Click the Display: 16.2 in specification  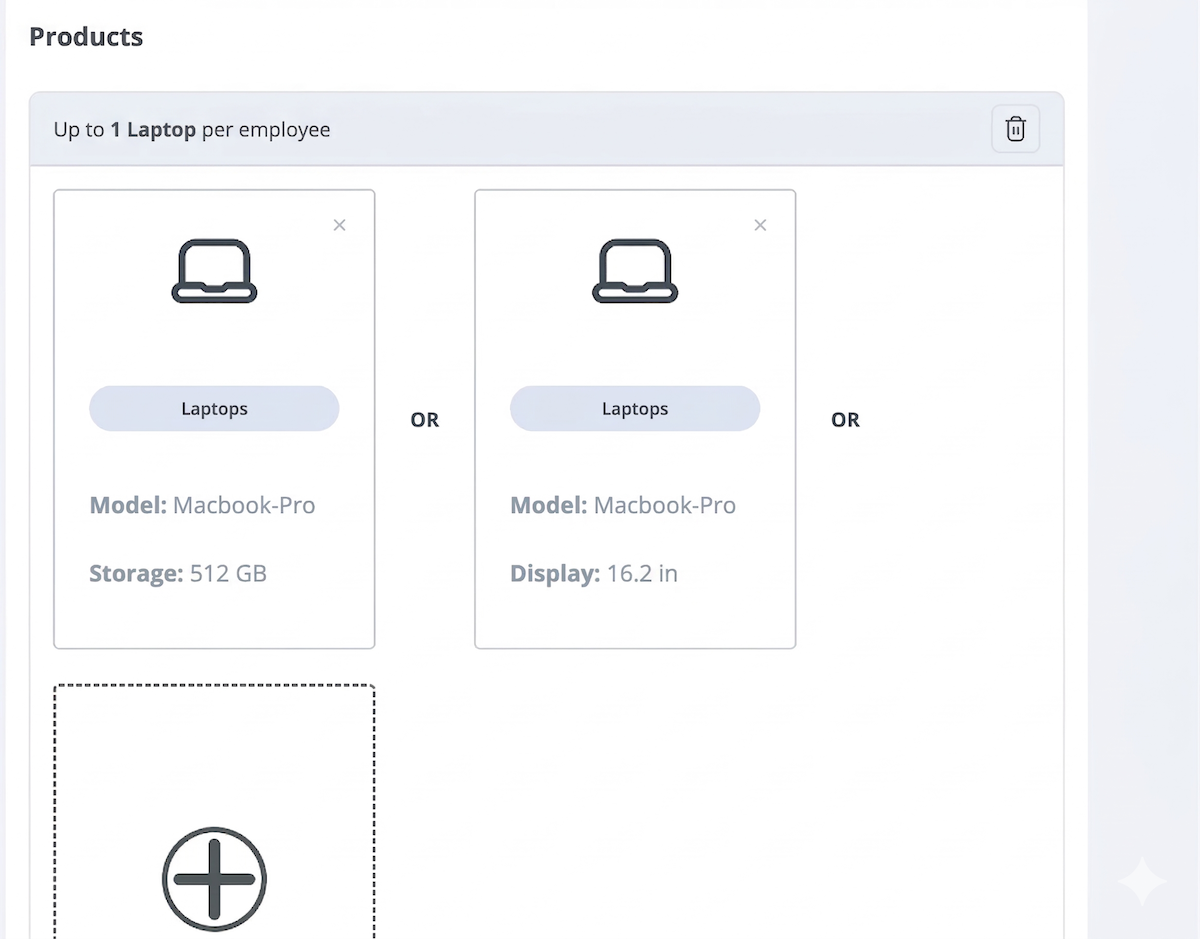point(594,574)
